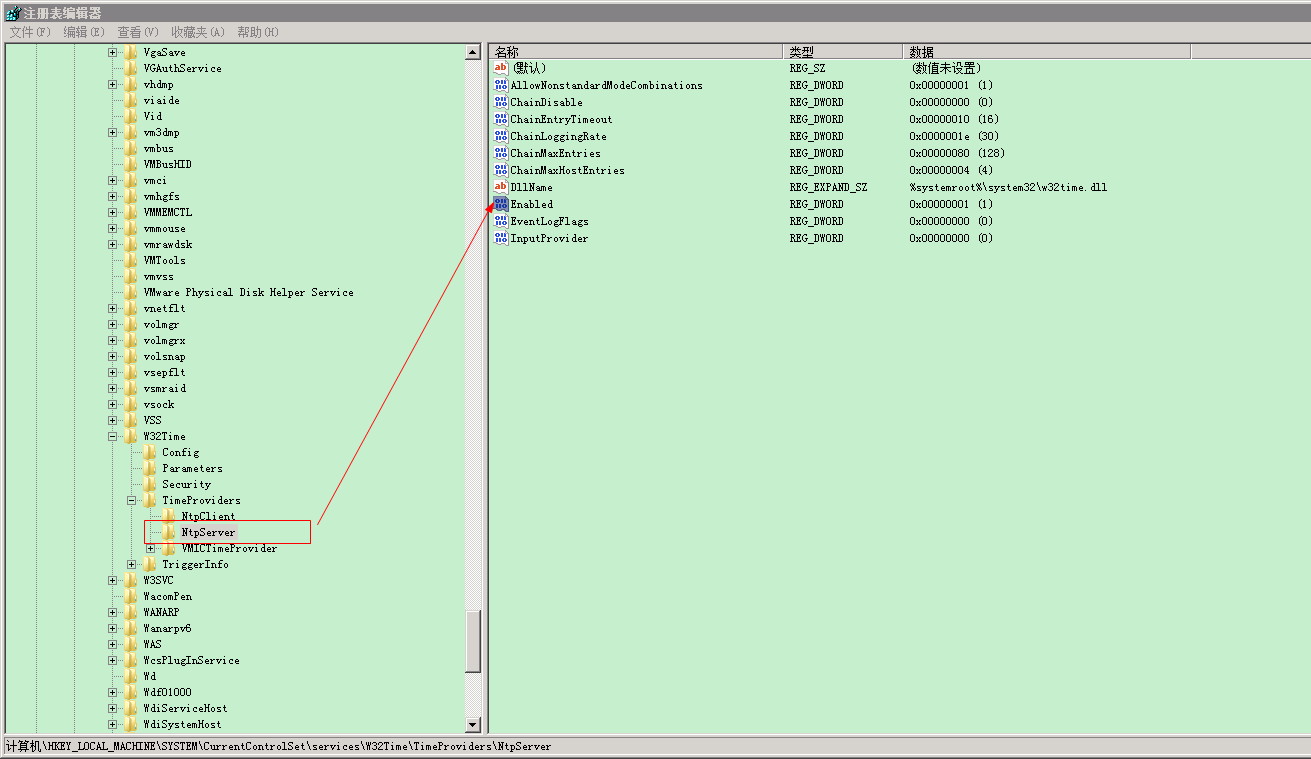Viewport: 1311px width, 759px height.
Task: Click the REG_DWORD icon beside Enabled
Action: pos(500,204)
